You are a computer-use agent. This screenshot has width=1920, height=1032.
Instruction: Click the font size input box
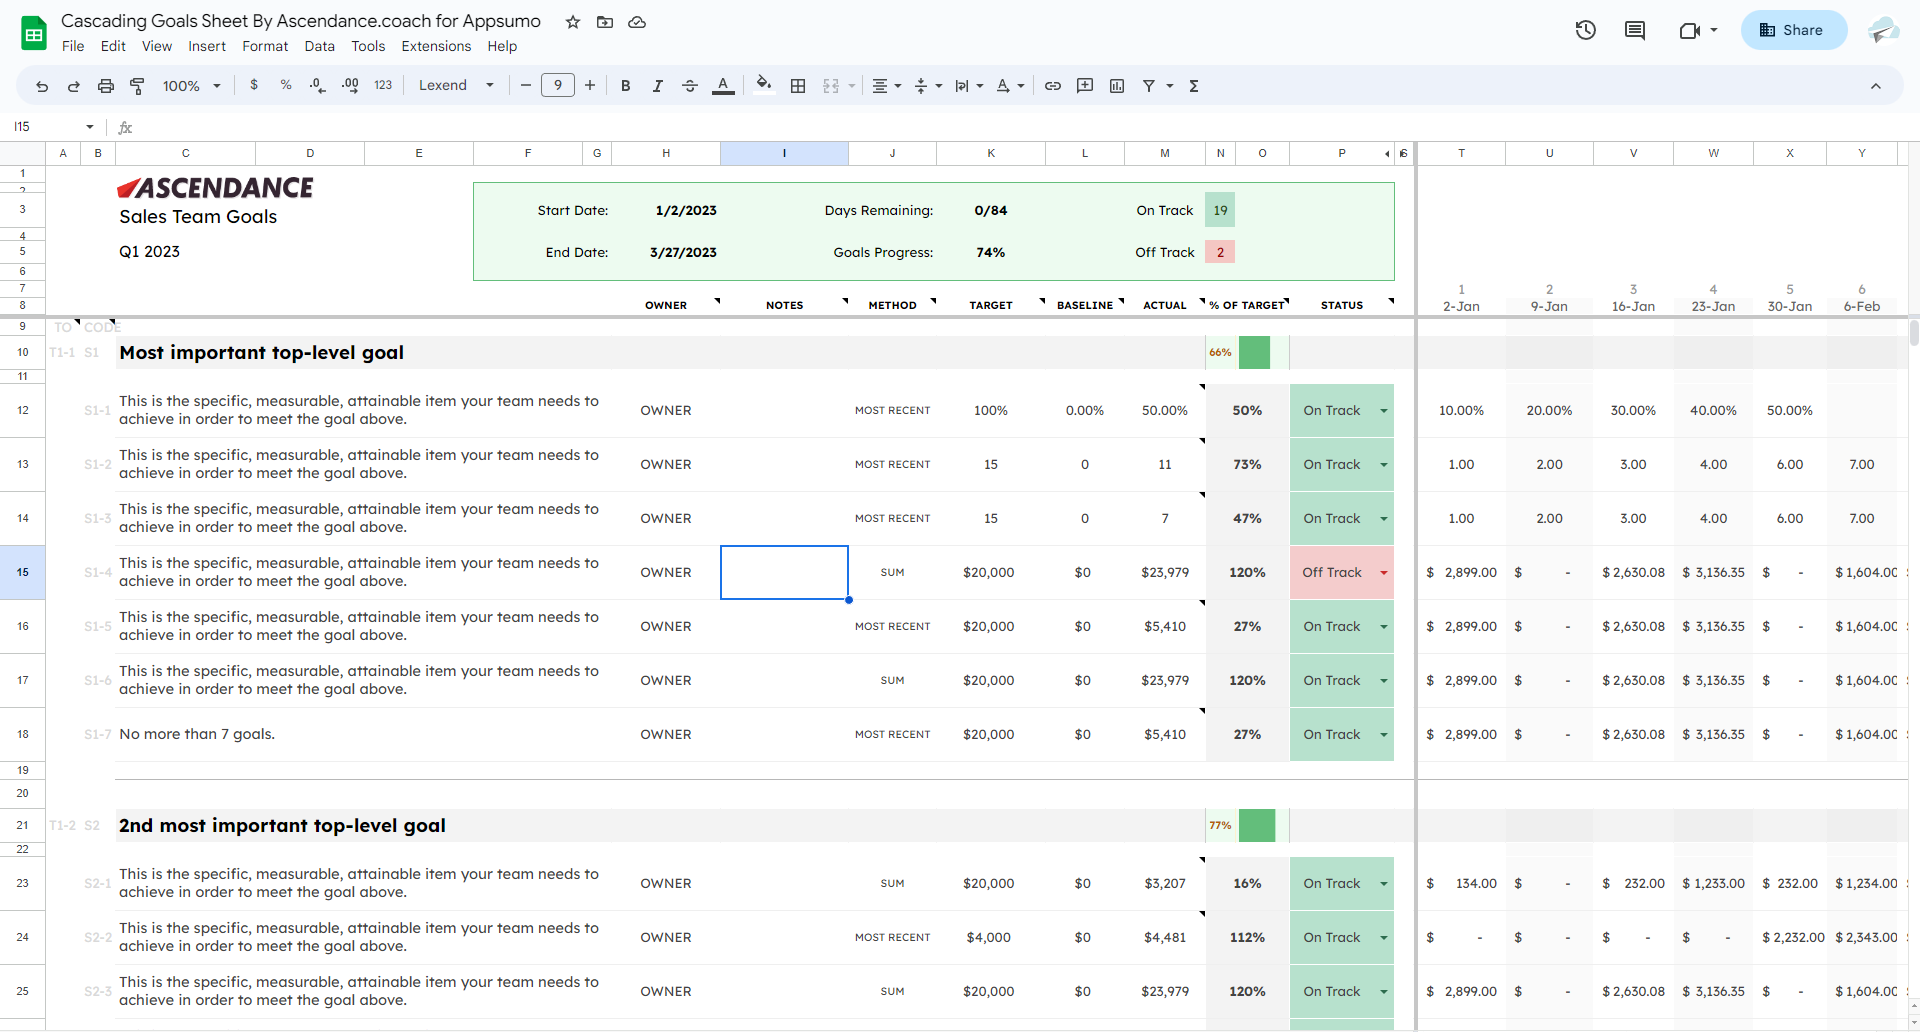557,86
